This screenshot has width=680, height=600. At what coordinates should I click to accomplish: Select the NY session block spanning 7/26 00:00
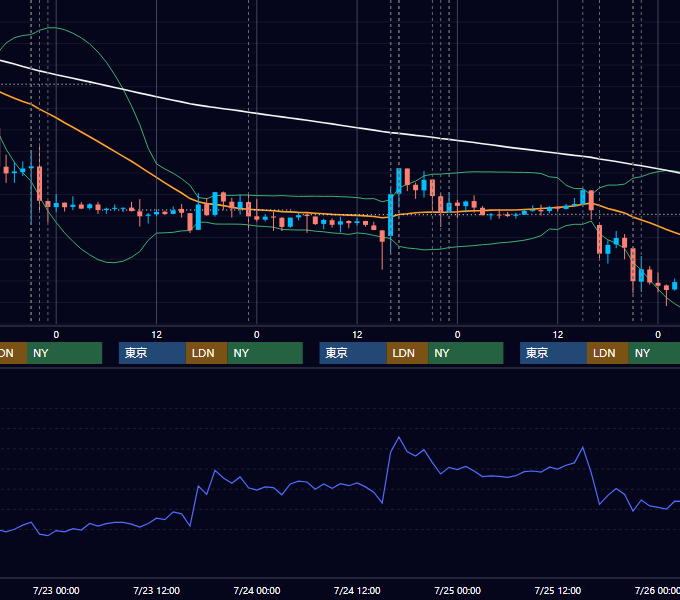(654, 353)
